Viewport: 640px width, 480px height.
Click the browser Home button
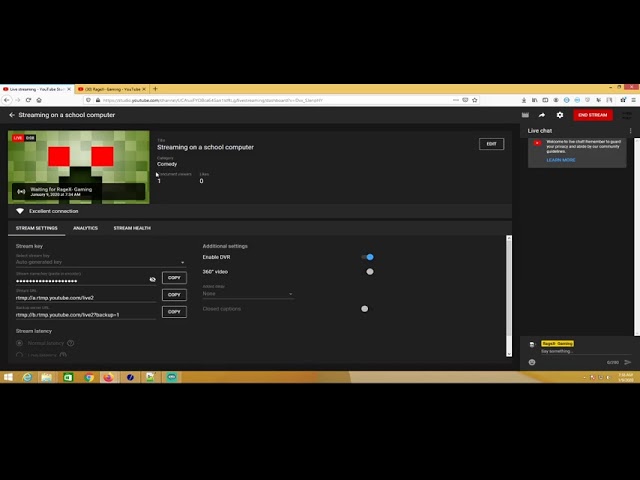coord(39,100)
